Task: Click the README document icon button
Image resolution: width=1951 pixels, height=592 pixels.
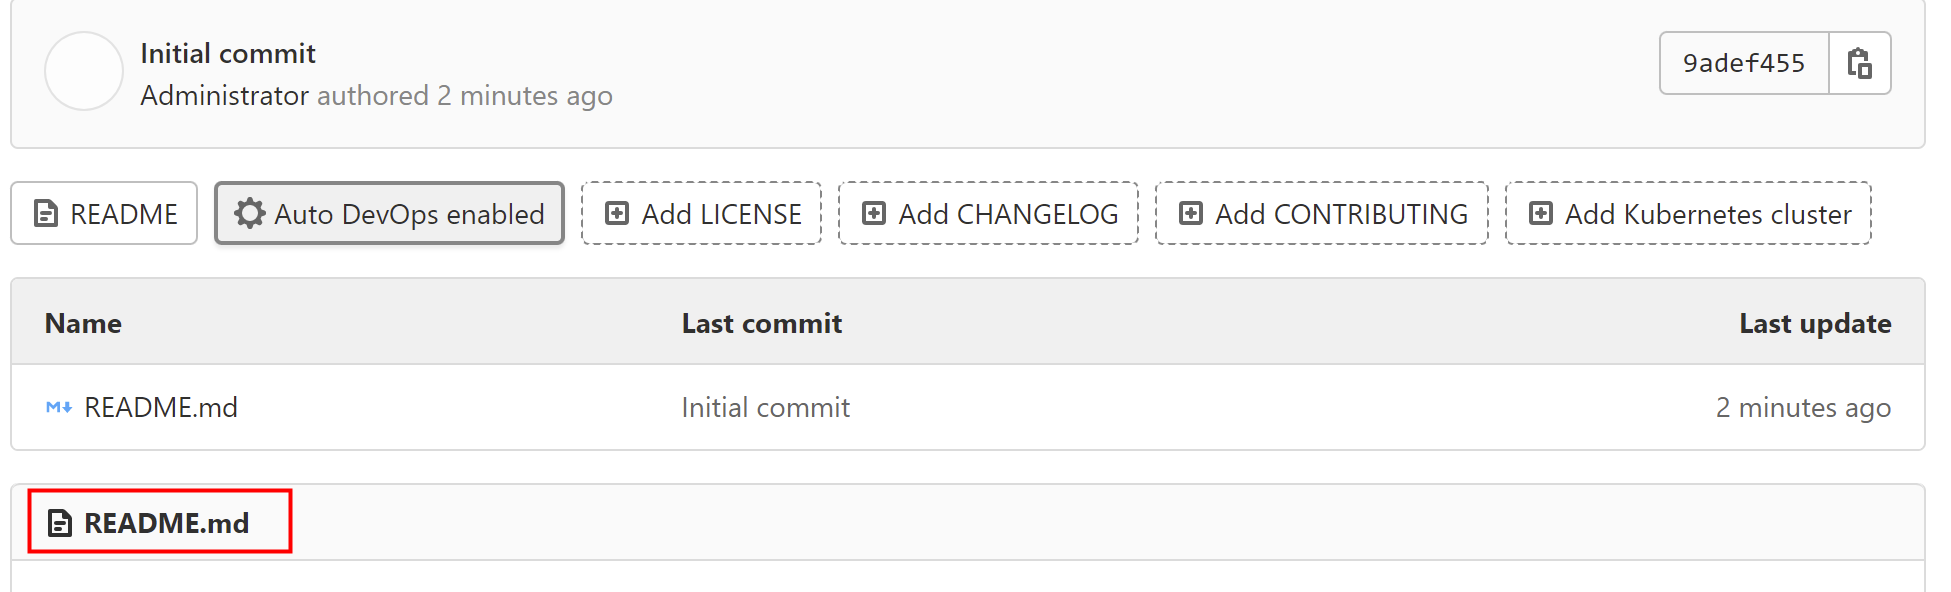Action: tap(46, 214)
